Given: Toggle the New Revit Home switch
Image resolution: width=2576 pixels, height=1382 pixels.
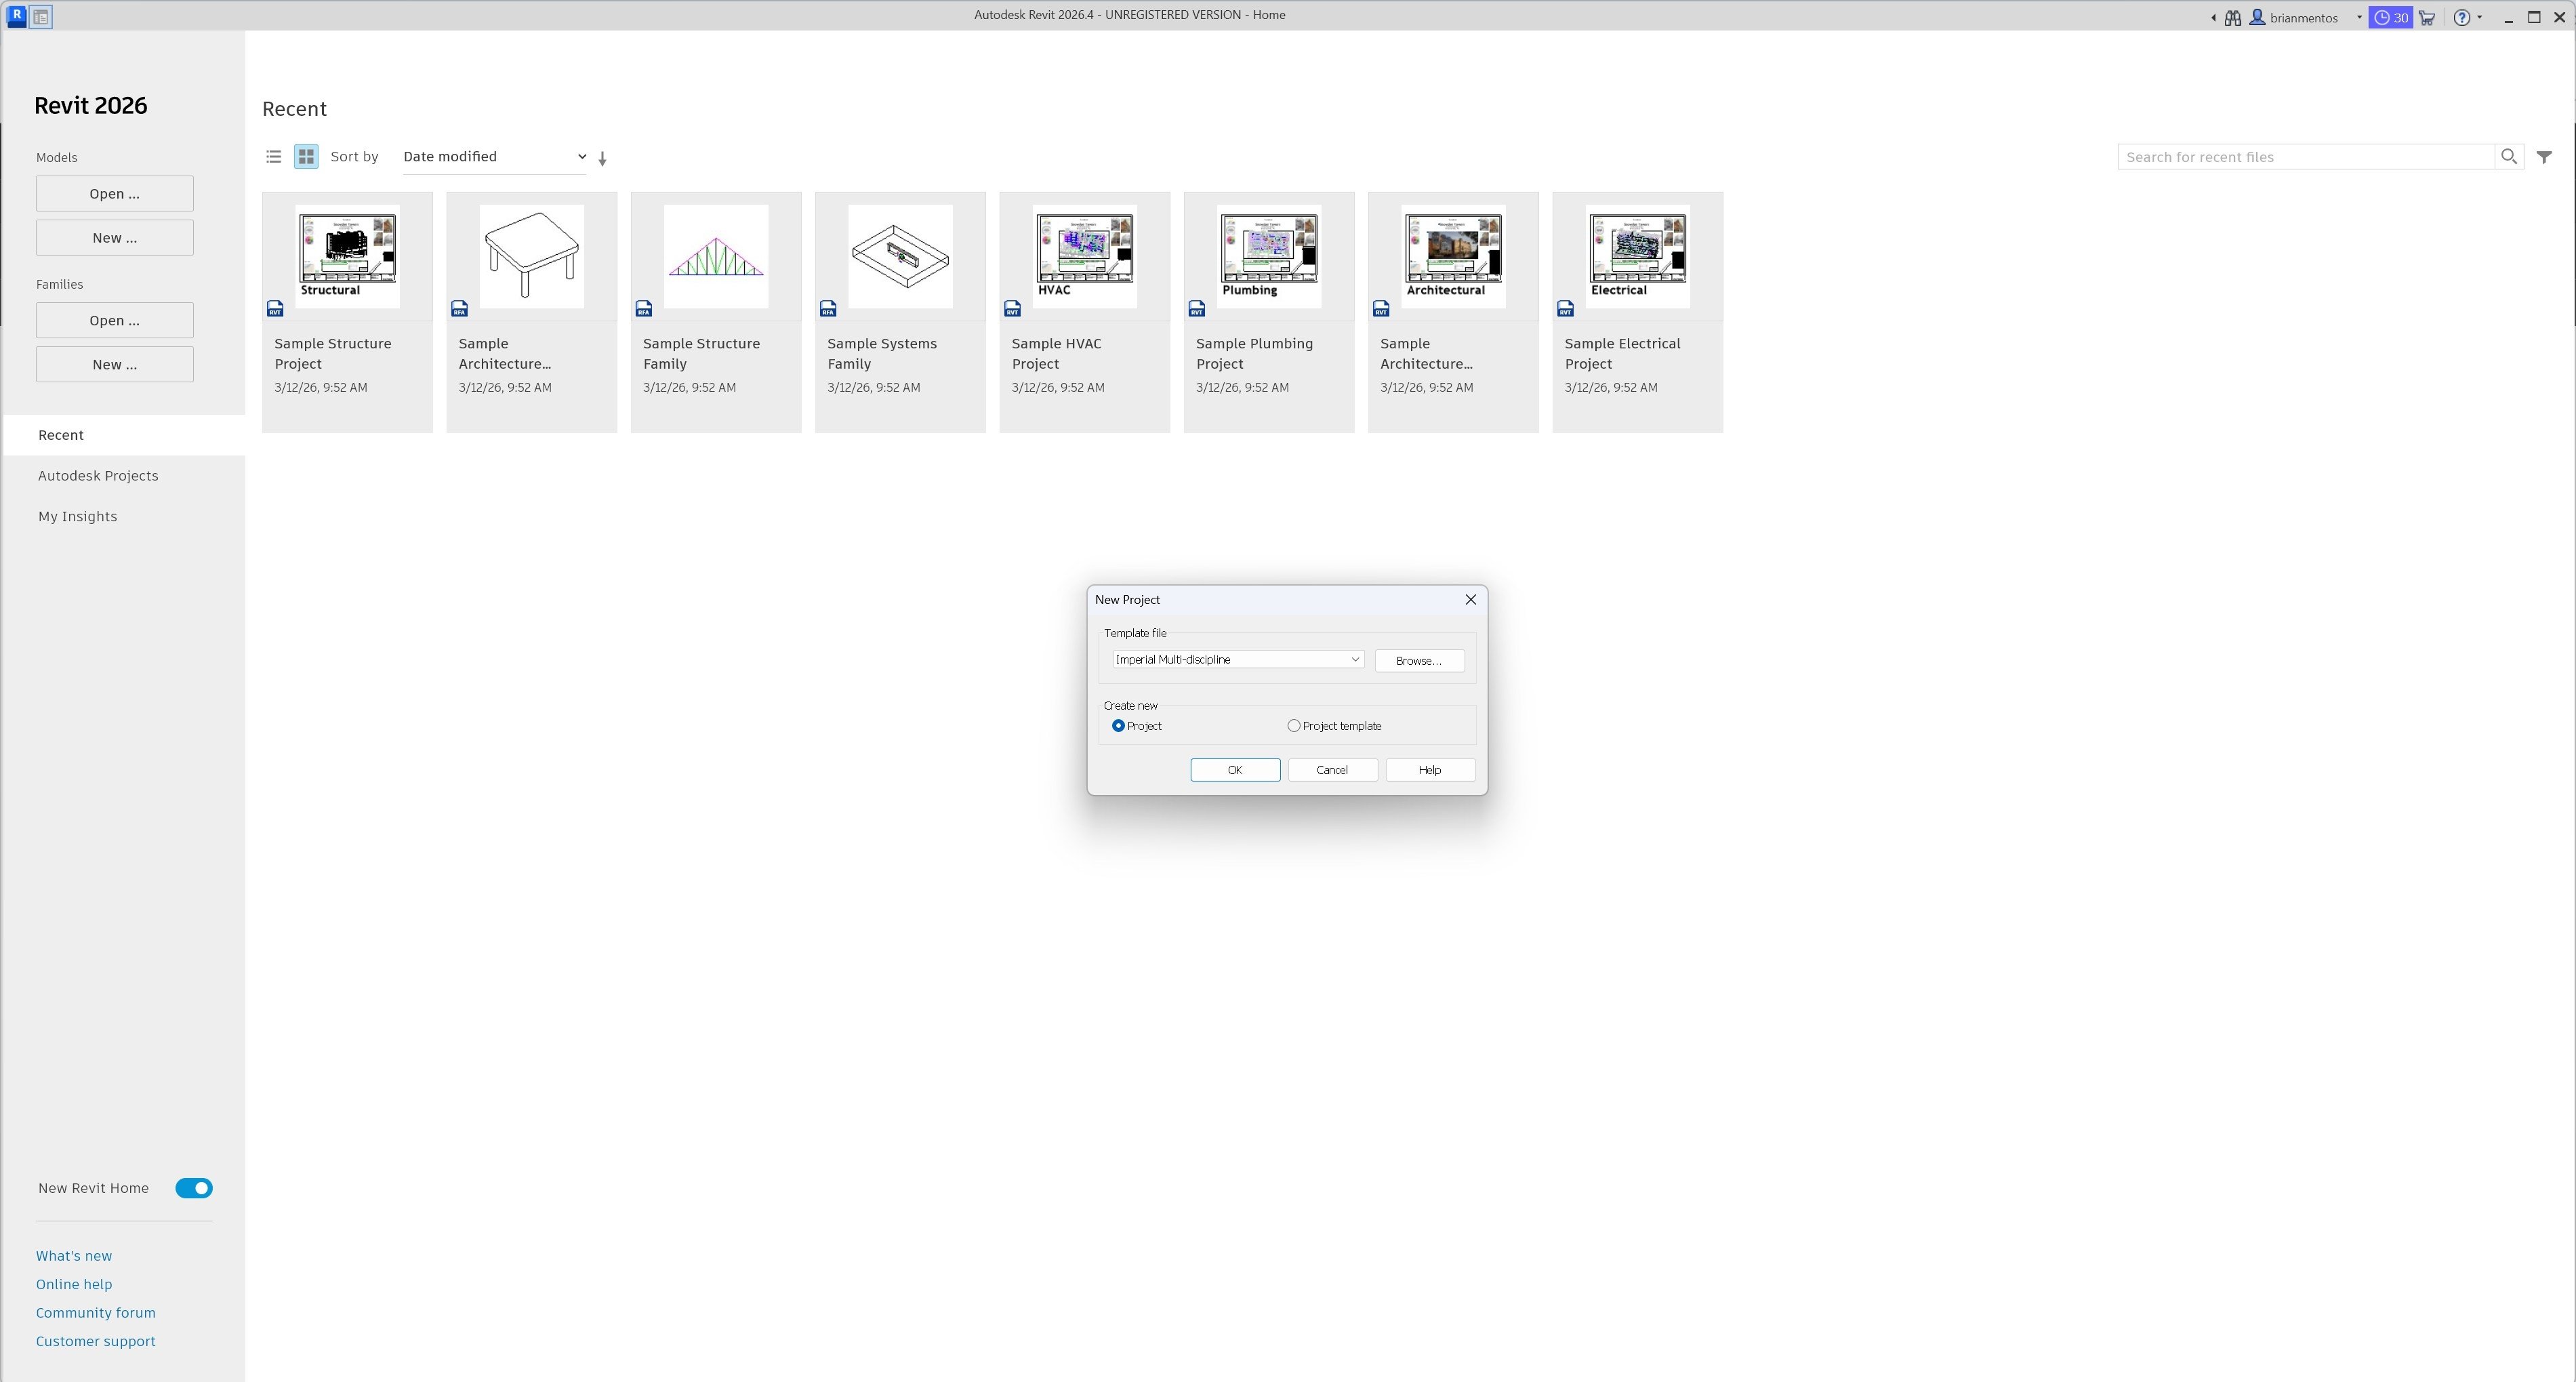Looking at the screenshot, I should click(x=194, y=1188).
